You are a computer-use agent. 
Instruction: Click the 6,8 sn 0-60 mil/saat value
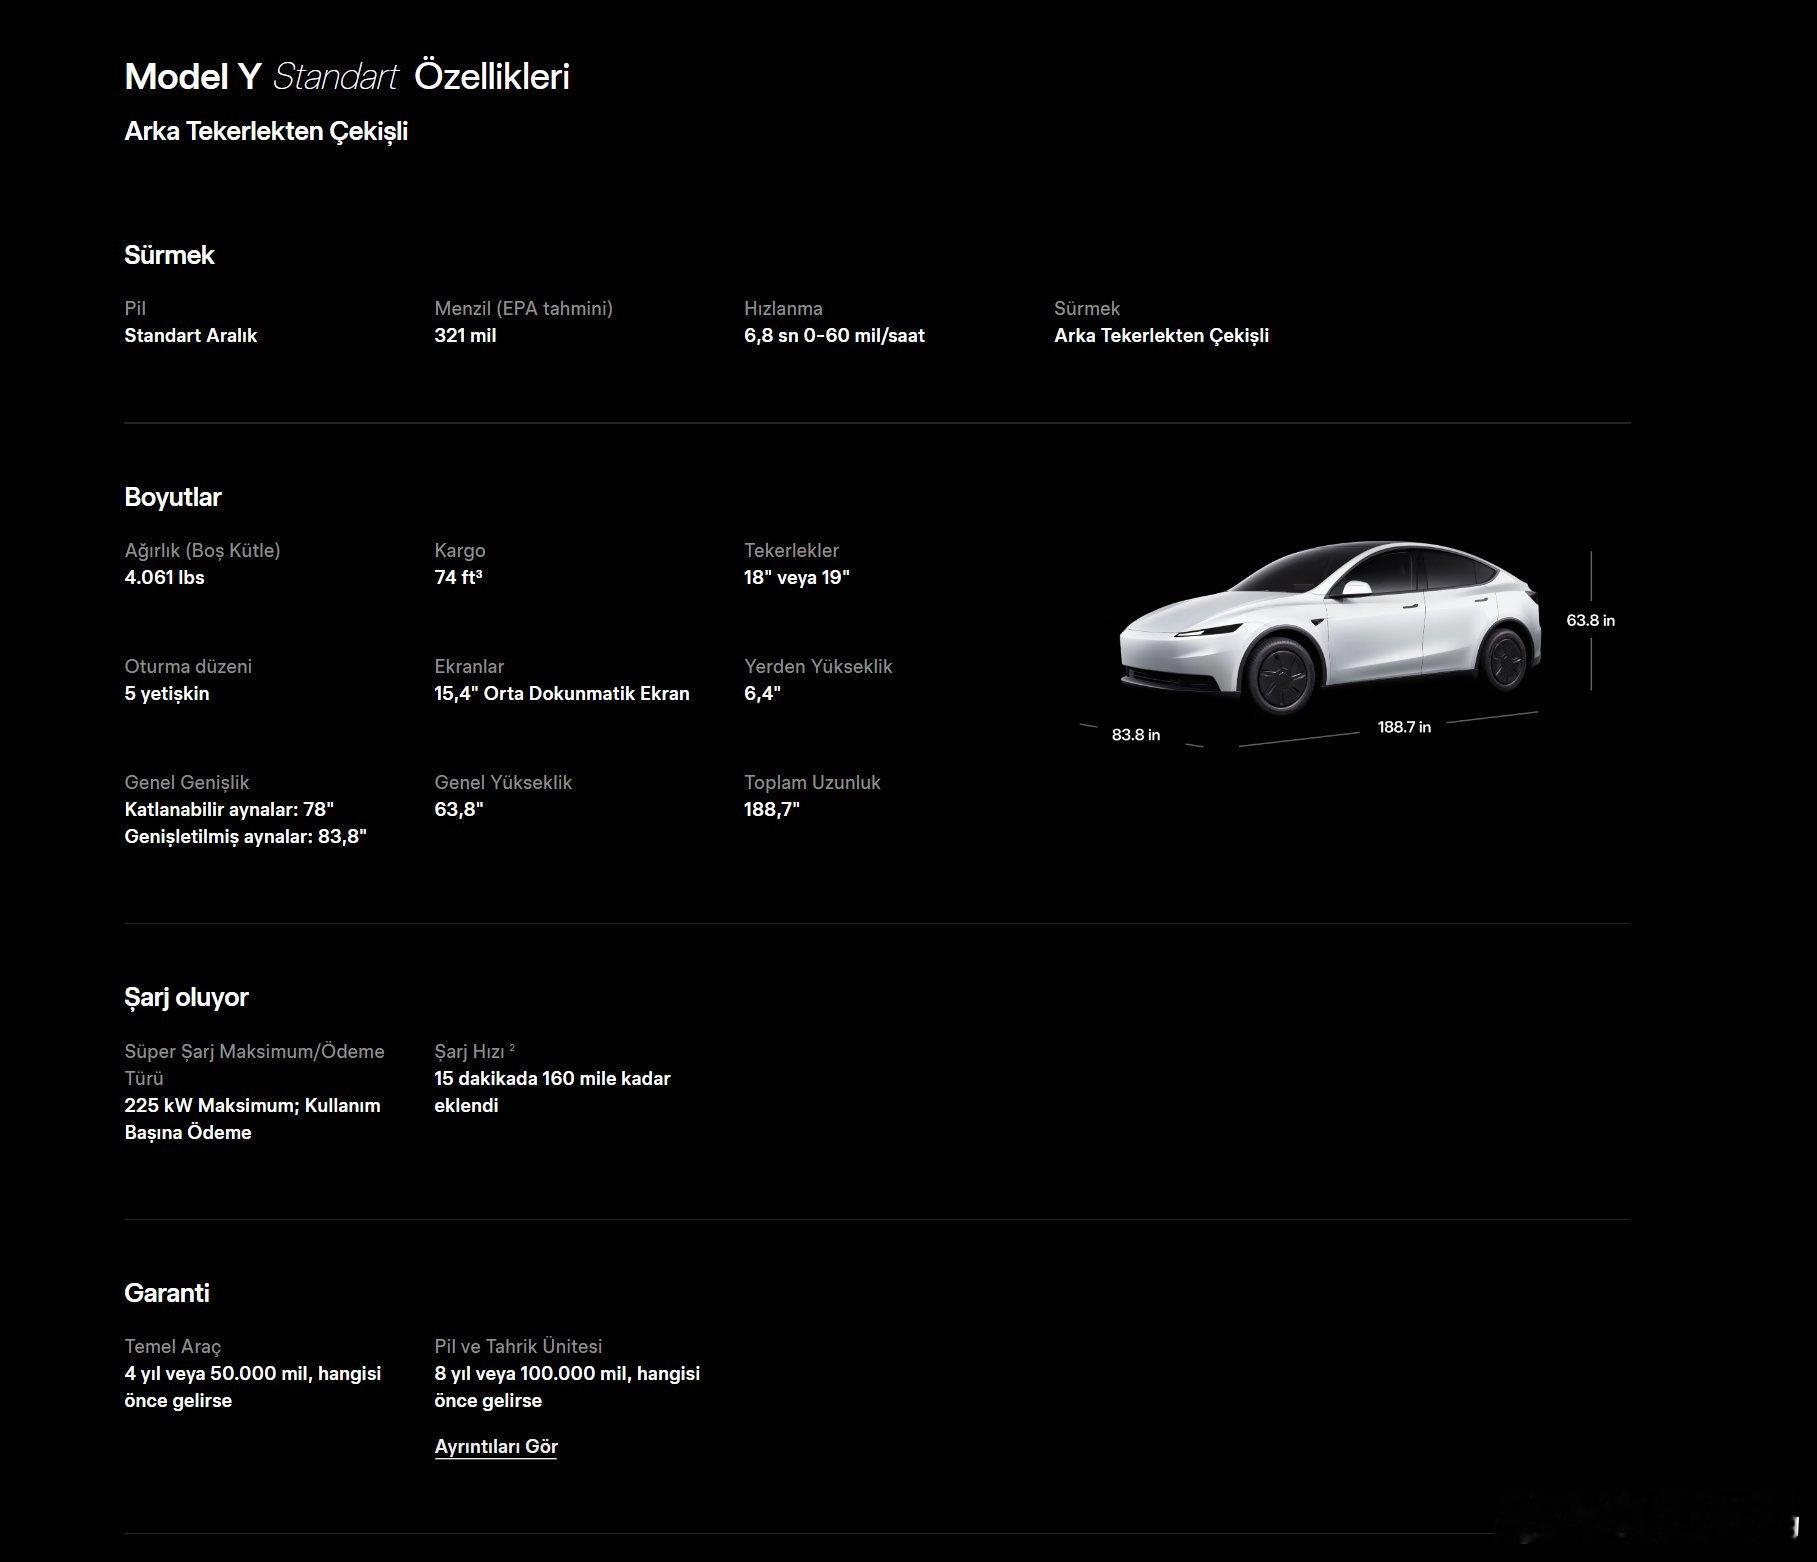coord(834,335)
